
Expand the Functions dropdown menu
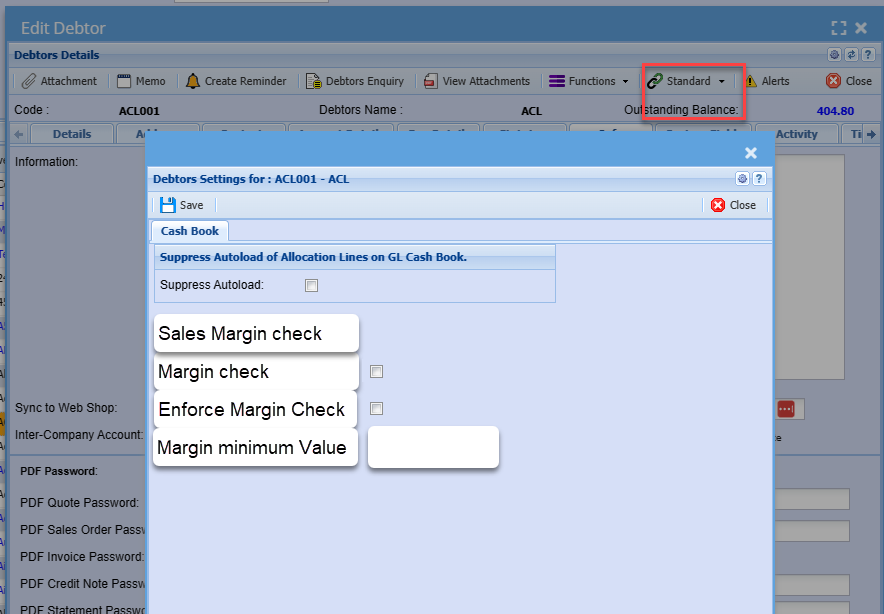[589, 81]
